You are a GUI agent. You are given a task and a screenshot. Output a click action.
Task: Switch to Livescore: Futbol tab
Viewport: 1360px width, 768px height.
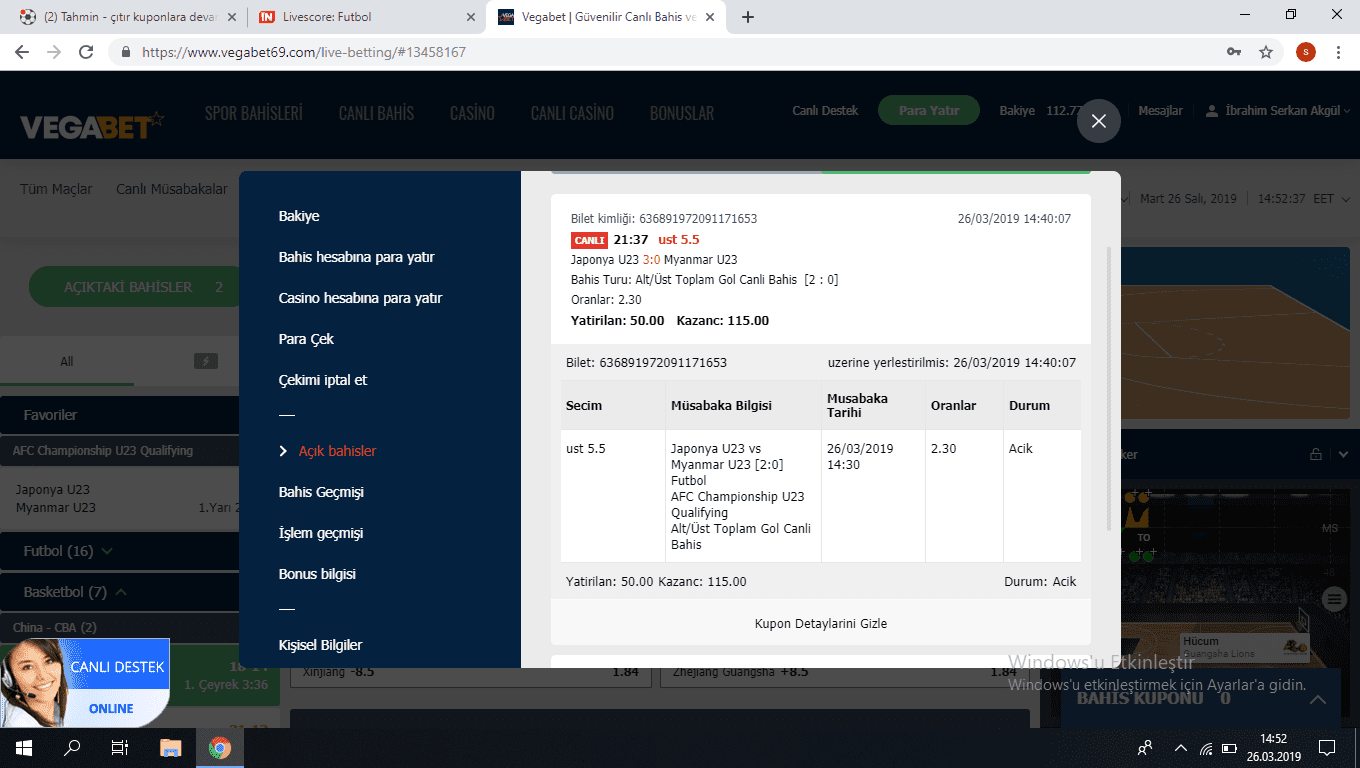[366, 17]
